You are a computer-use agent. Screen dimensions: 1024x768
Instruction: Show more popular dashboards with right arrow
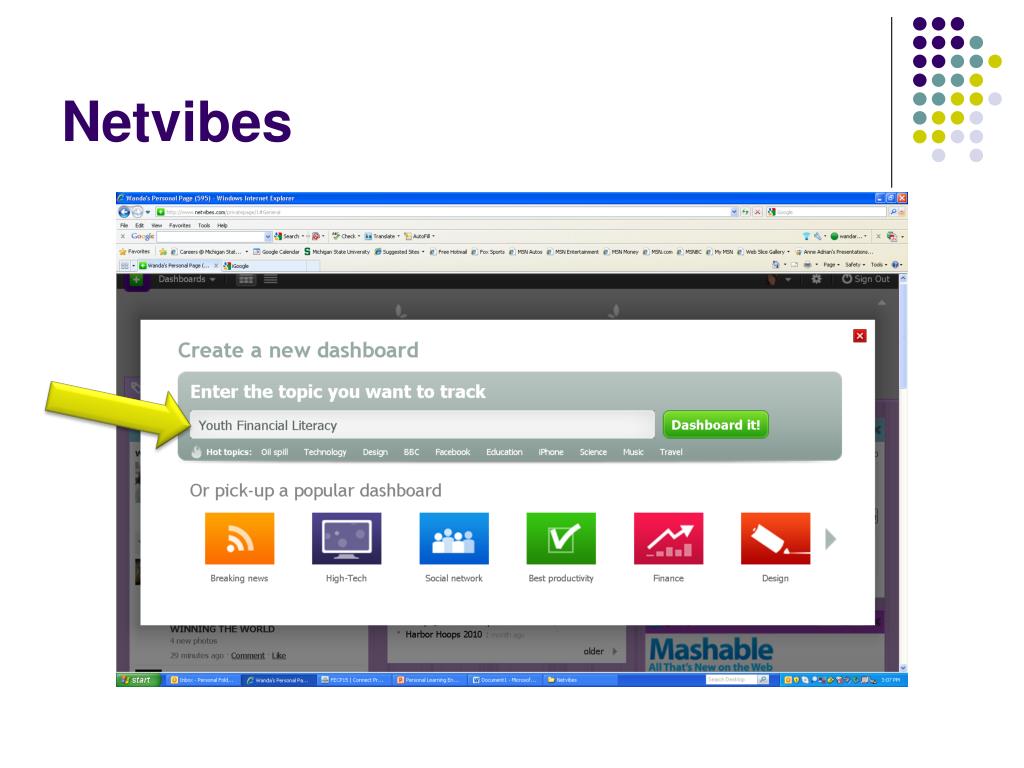pyautogui.click(x=830, y=539)
